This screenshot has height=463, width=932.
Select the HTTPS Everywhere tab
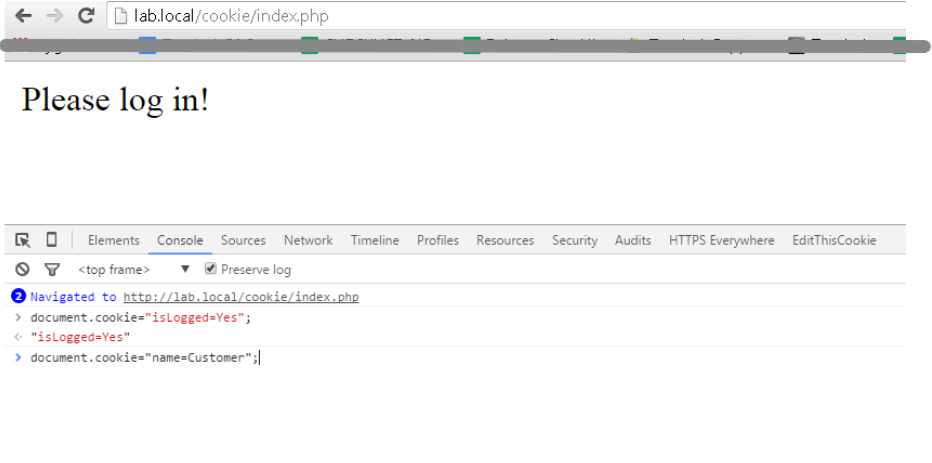pos(722,240)
